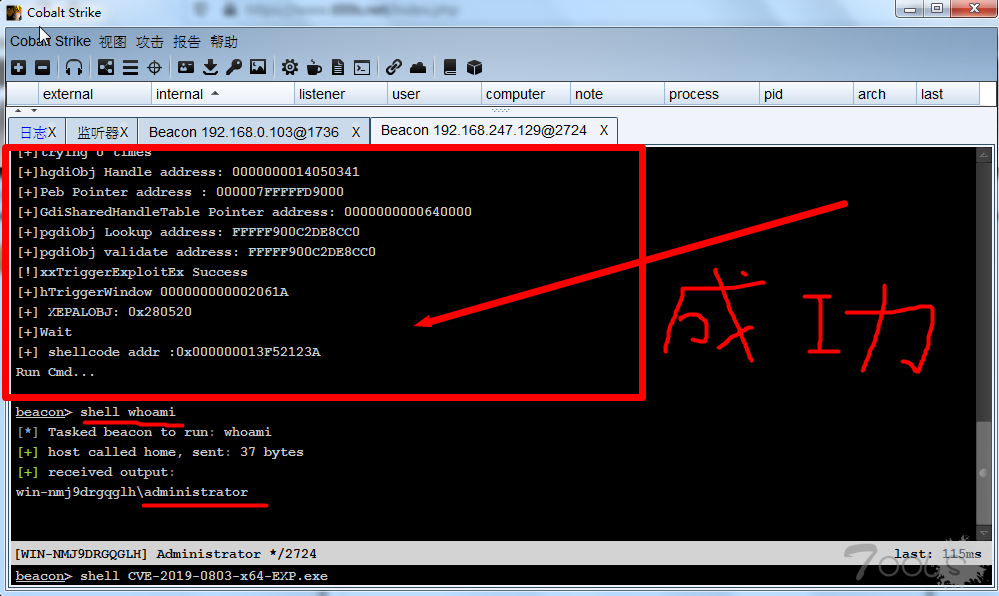The height and width of the screenshot is (596, 999).
Task: Open the 视图 menu
Action: [x=113, y=42]
